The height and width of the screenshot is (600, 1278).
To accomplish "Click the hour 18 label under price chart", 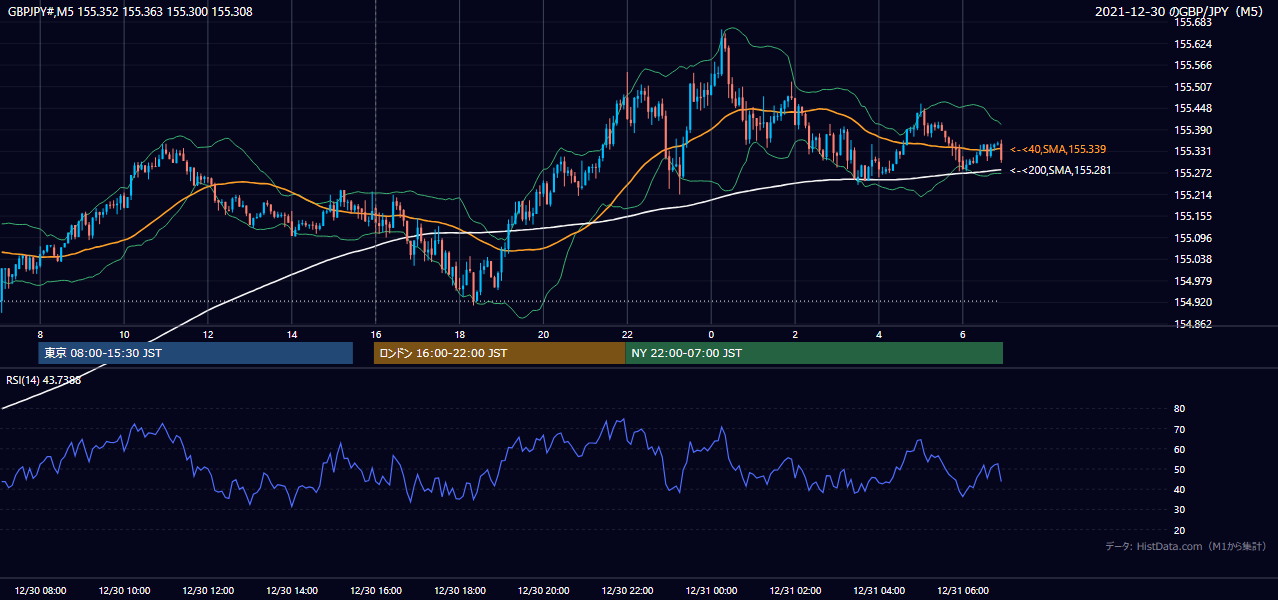I will pos(459,334).
